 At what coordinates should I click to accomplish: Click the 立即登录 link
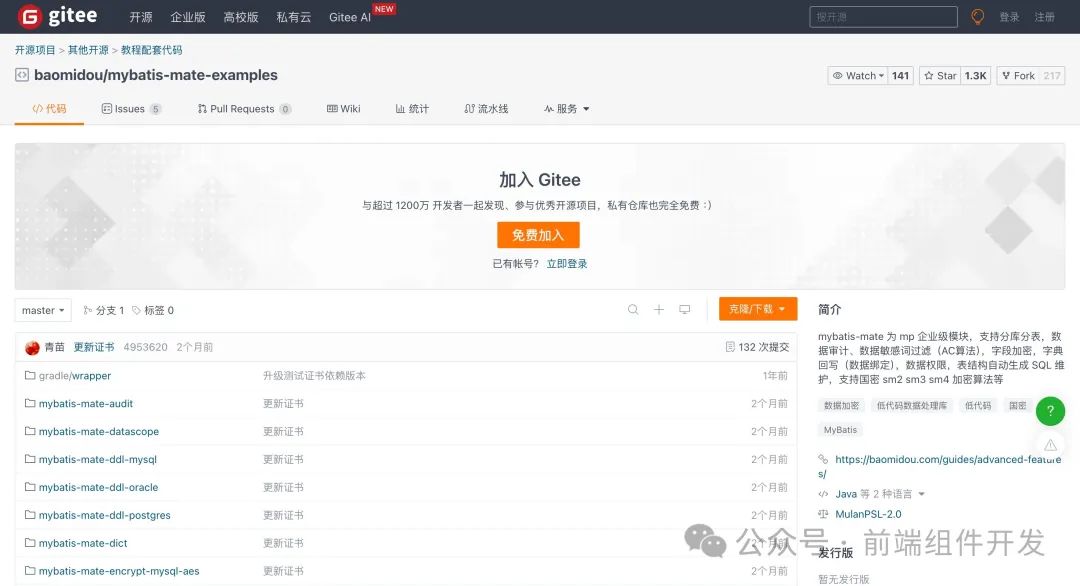[567, 264]
